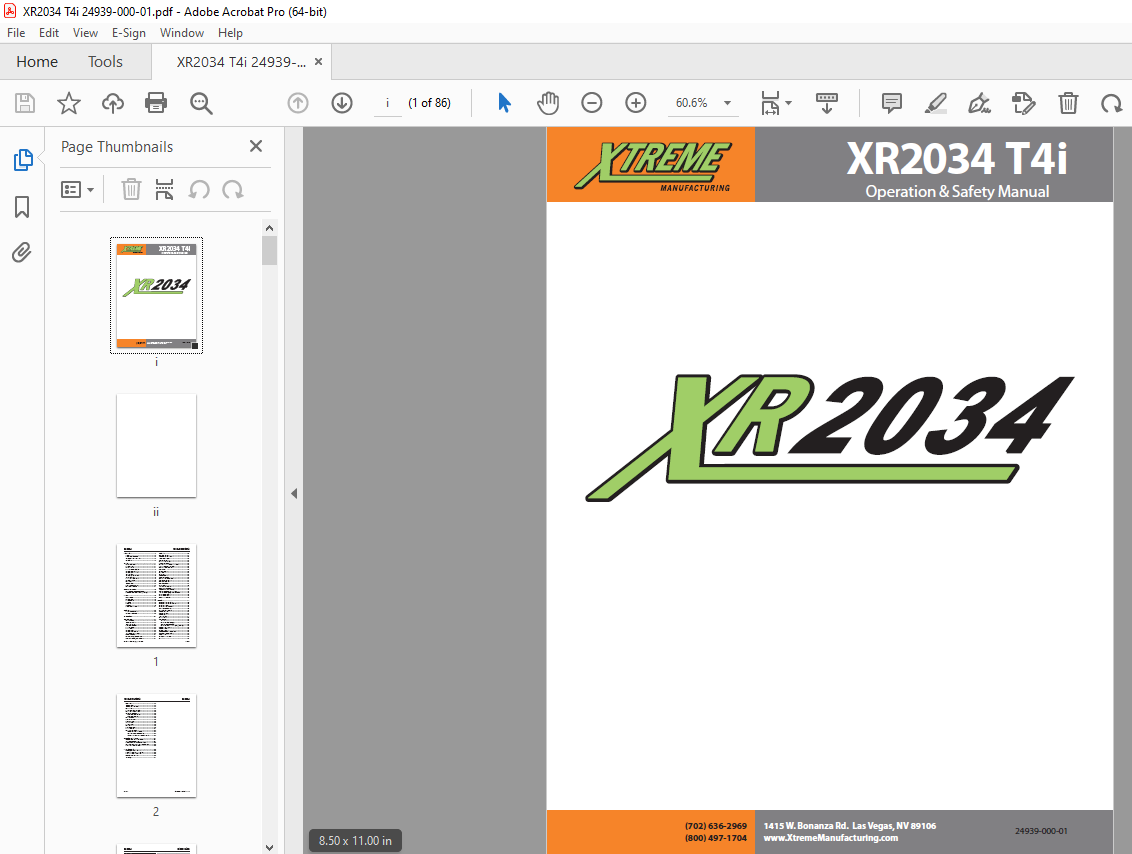
Task: Click www.XtremeManufacturing.com in page footer
Action: coord(830,838)
